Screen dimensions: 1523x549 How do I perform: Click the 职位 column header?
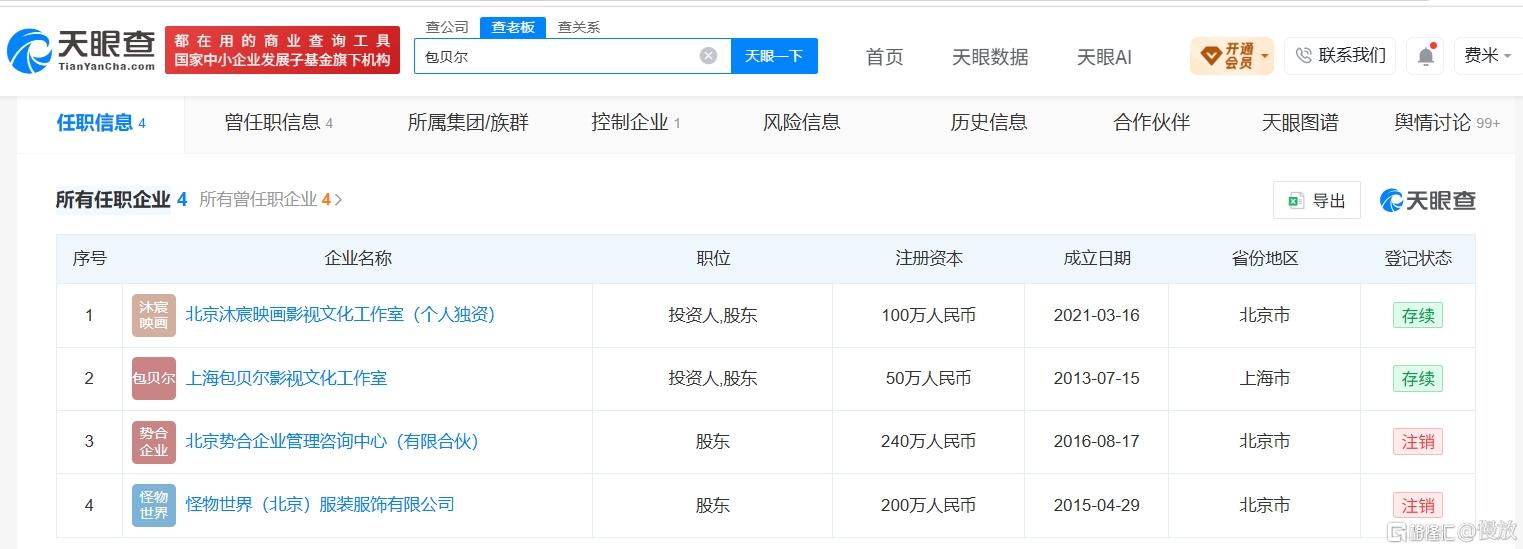[713, 258]
